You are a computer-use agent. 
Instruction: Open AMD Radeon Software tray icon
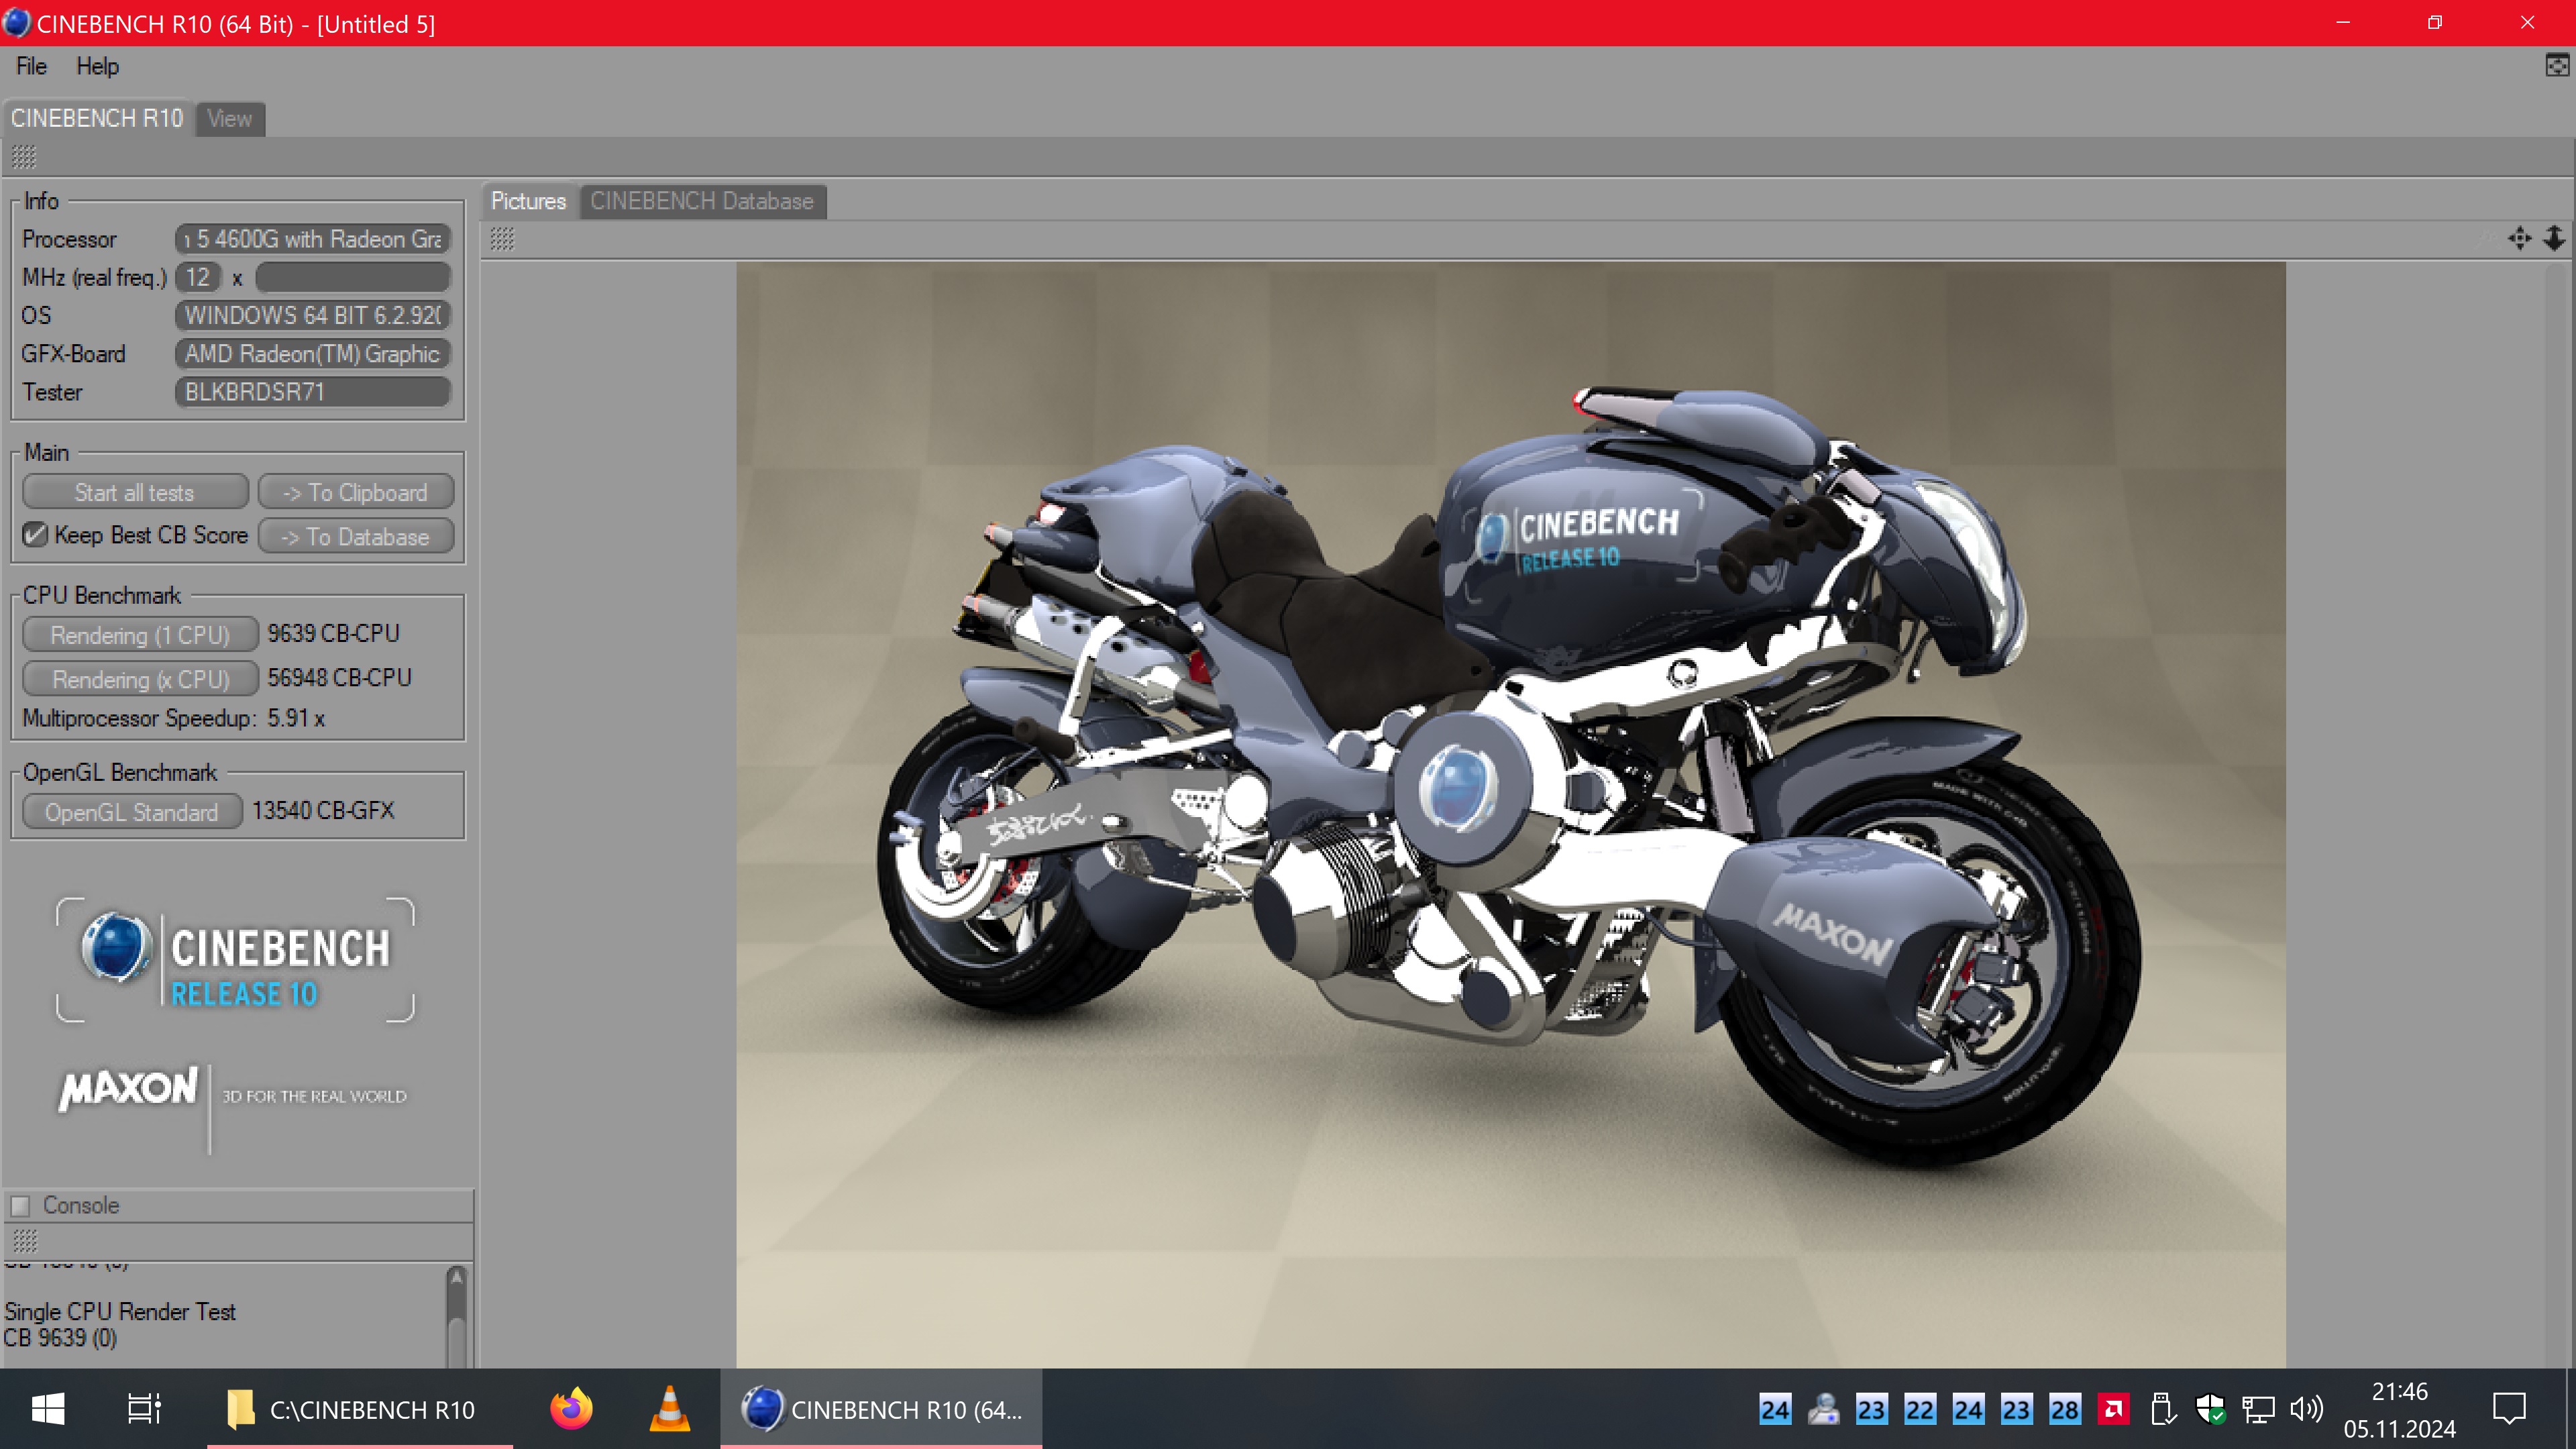tap(2113, 1410)
